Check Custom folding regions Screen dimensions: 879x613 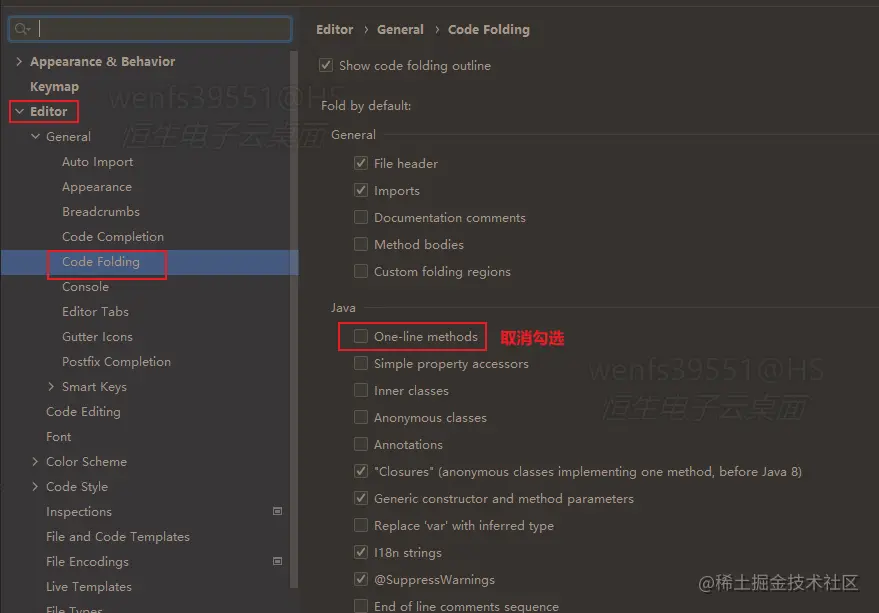pyautogui.click(x=361, y=271)
